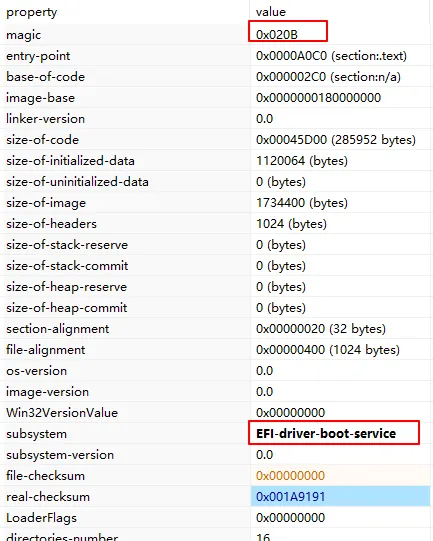
Task: Click section-alignment value 0x00000020 (32 bytes)
Action: 321,329
